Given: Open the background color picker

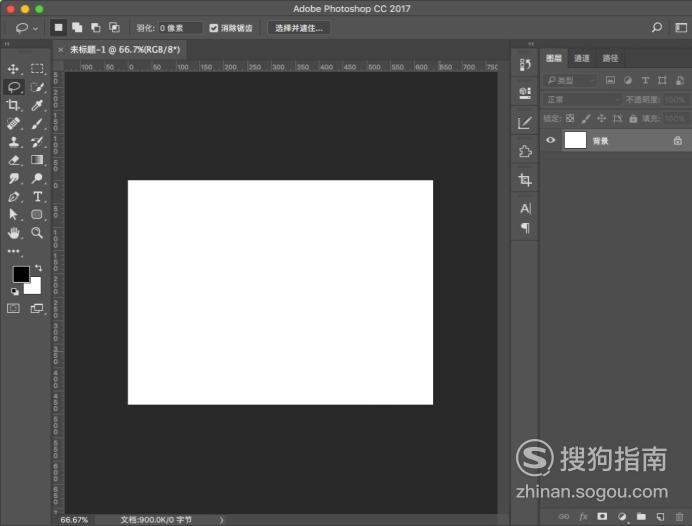Looking at the screenshot, I should [x=35, y=289].
